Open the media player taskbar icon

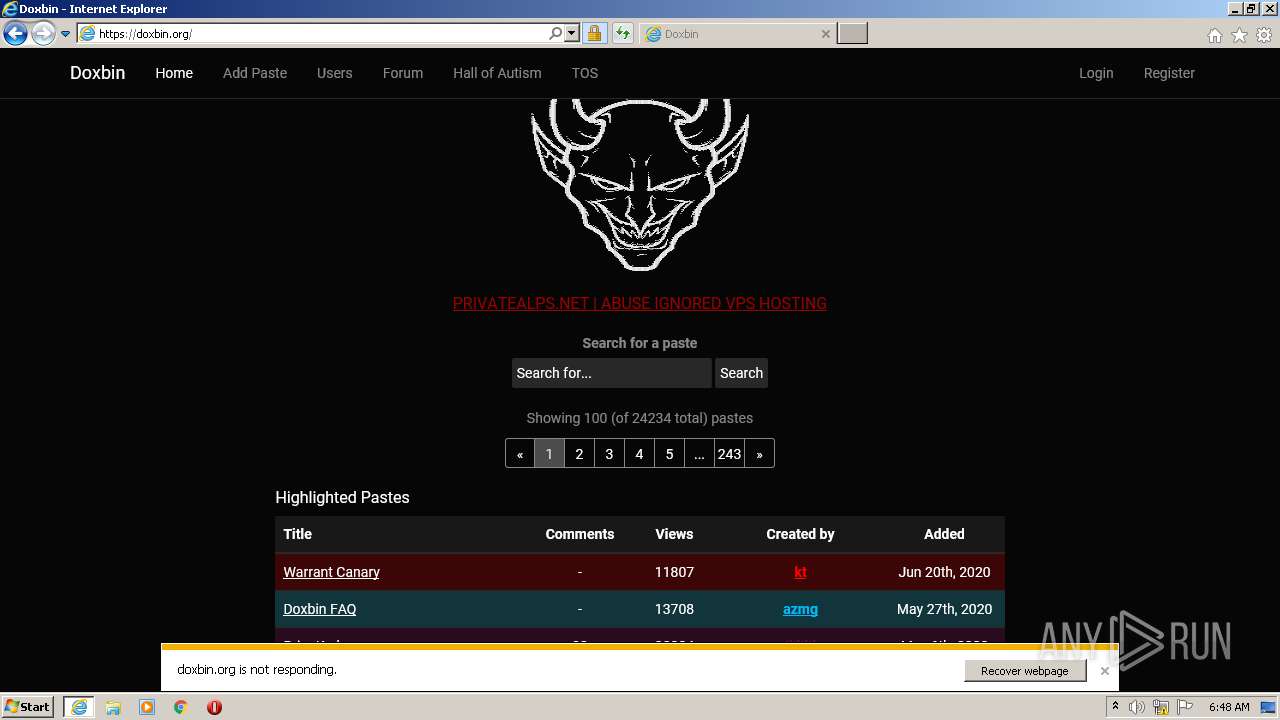pyautogui.click(x=147, y=707)
